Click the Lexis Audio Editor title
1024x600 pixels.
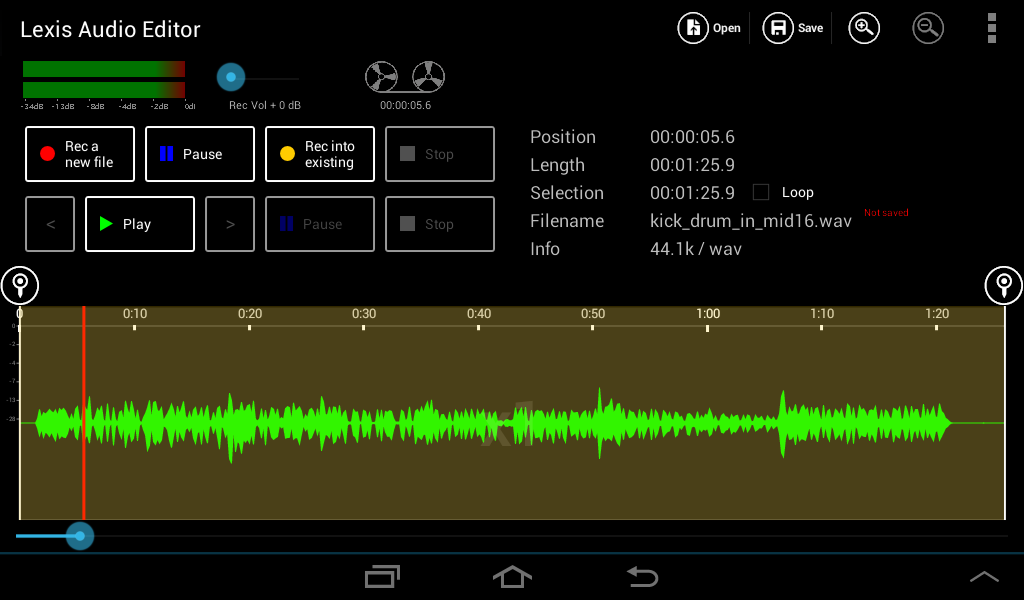click(110, 29)
